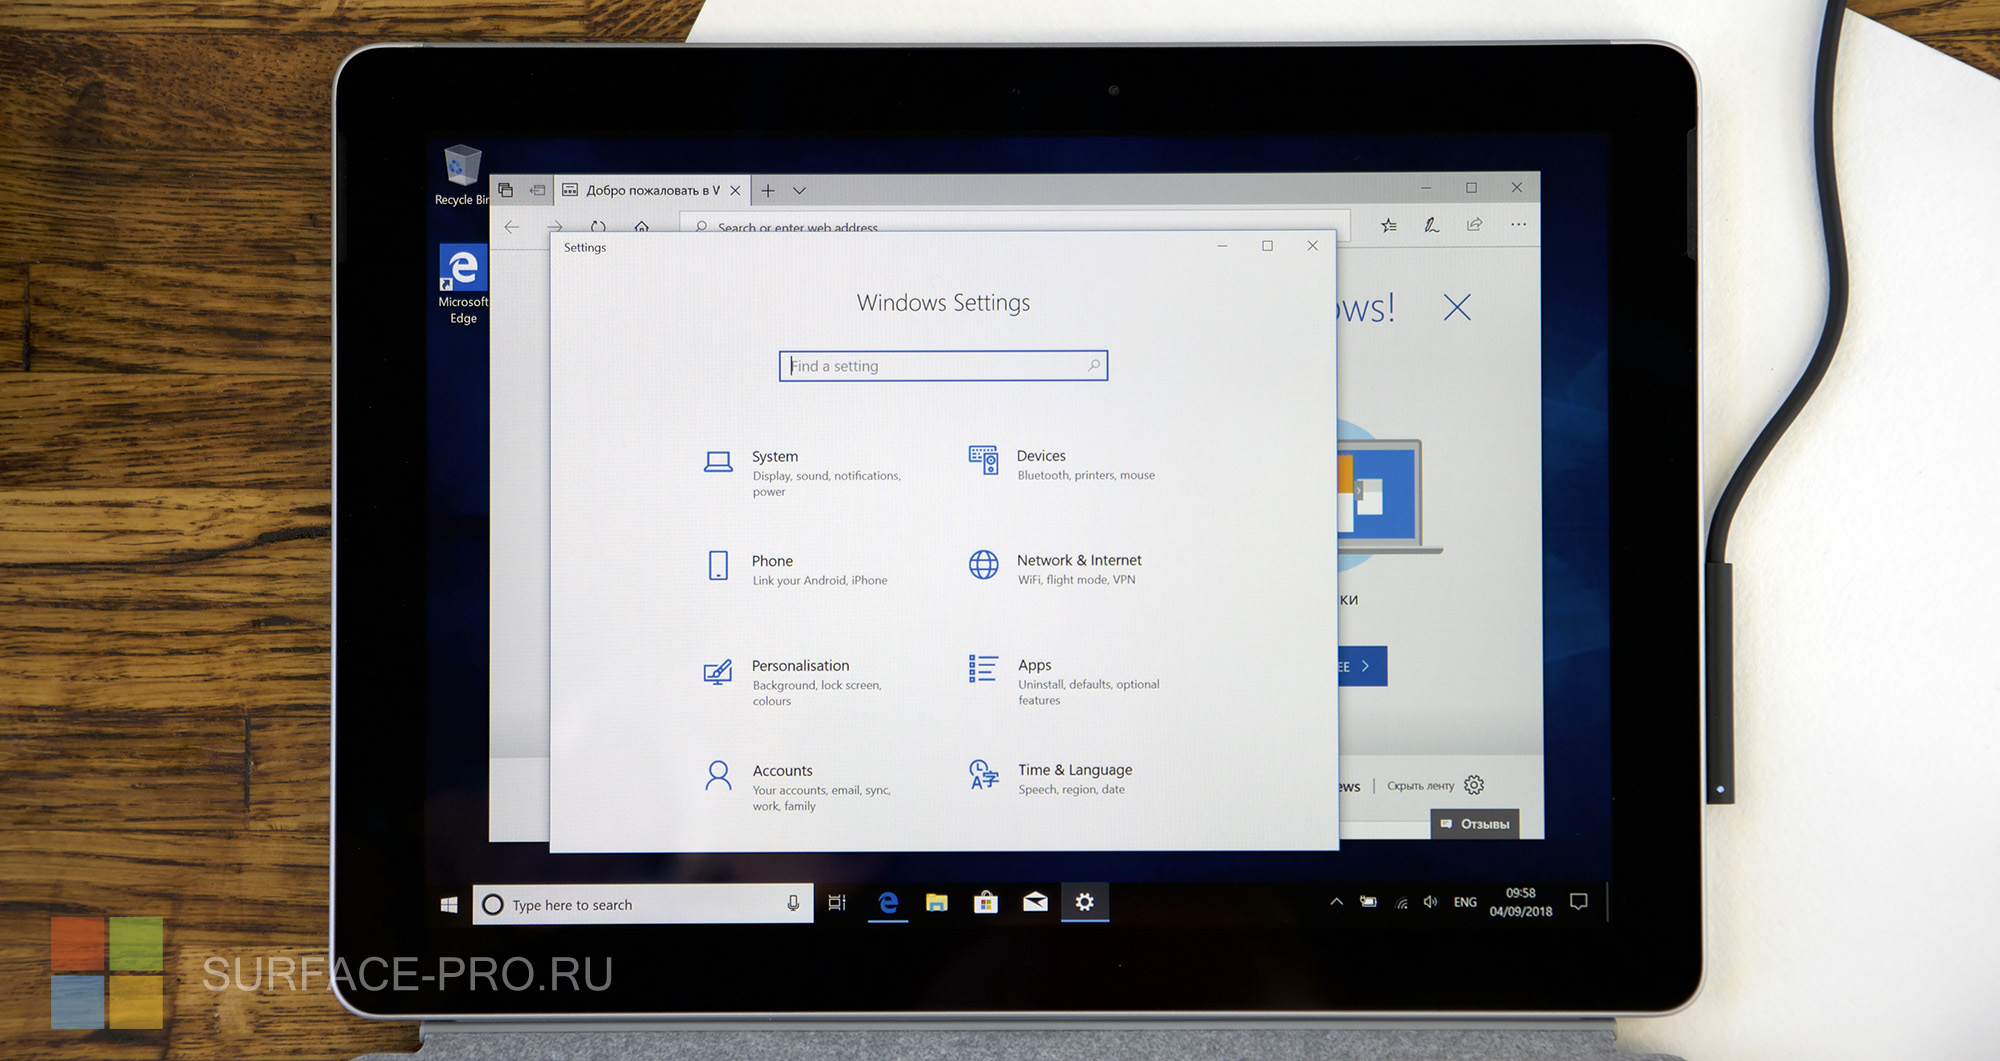Click the Type here to search taskbar box
Image resolution: width=2000 pixels, height=1061 pixels.
pos(643,904)
